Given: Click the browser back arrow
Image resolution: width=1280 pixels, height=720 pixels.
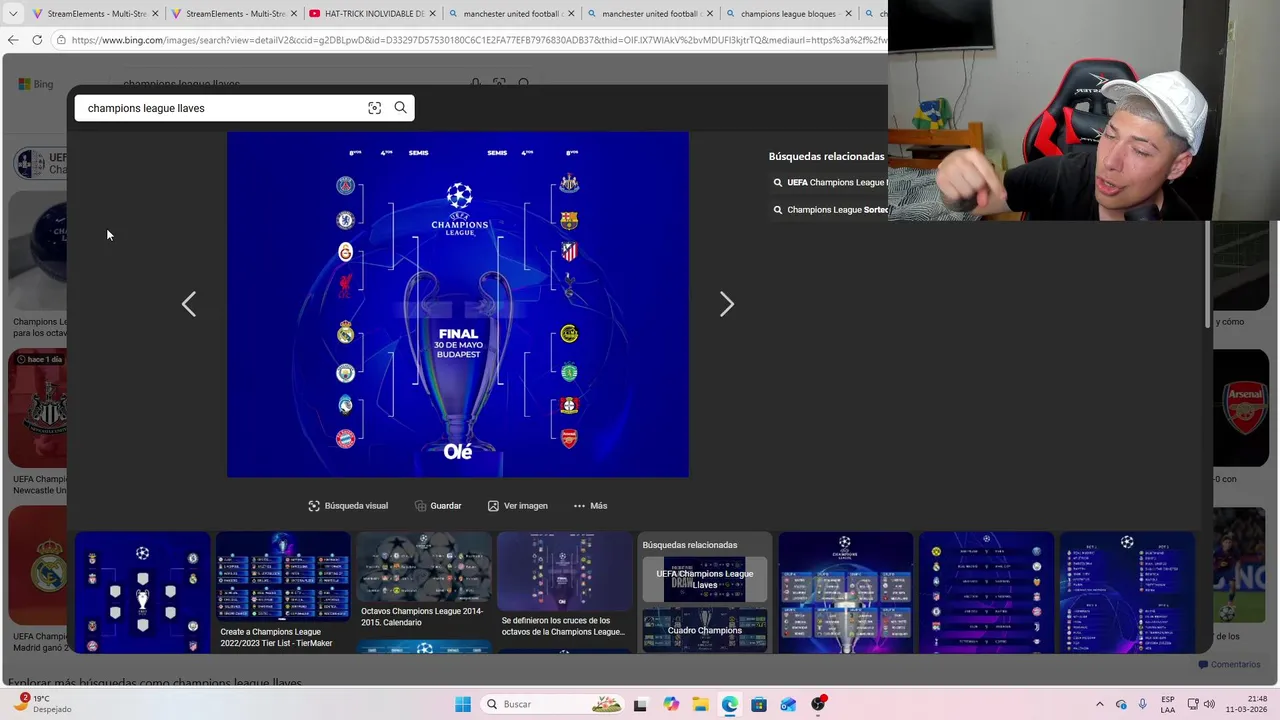Looking at the screenshot, I should pos(13,40).
